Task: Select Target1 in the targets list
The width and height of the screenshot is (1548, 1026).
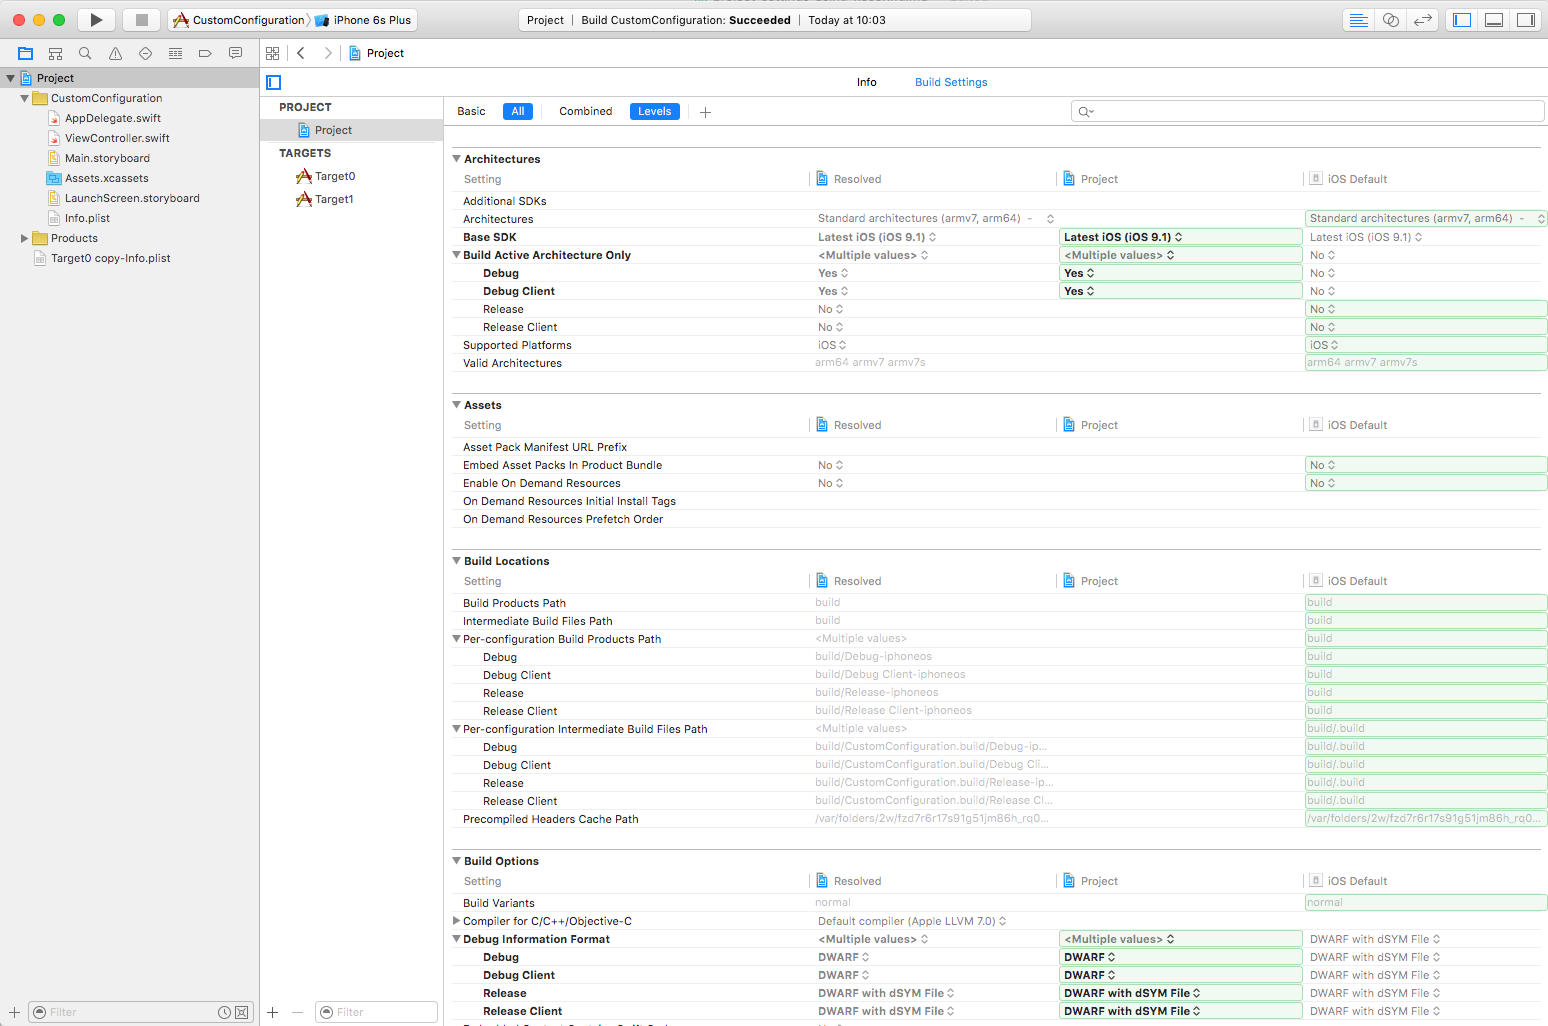Action: pyautogui.click(x=334, y=199)
